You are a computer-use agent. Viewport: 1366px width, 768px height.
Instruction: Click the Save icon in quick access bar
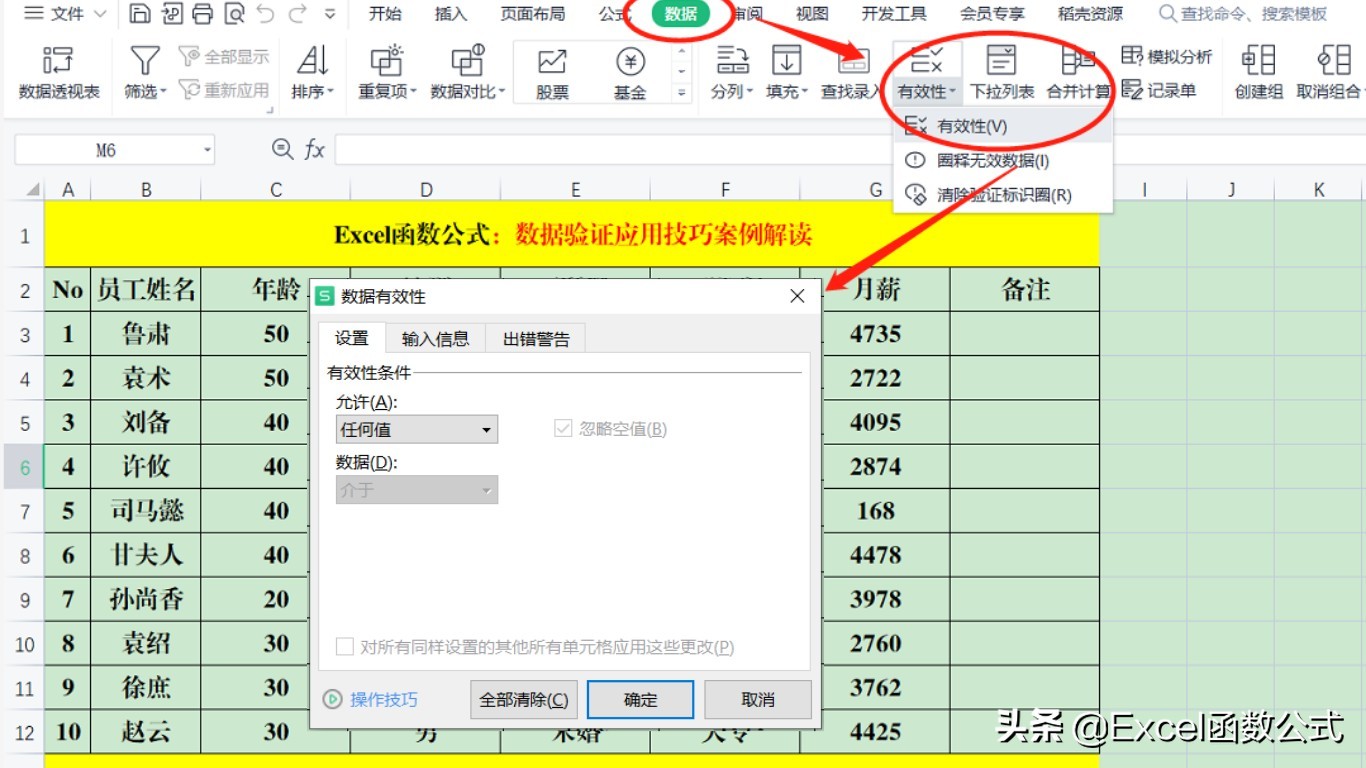[140, 14]
